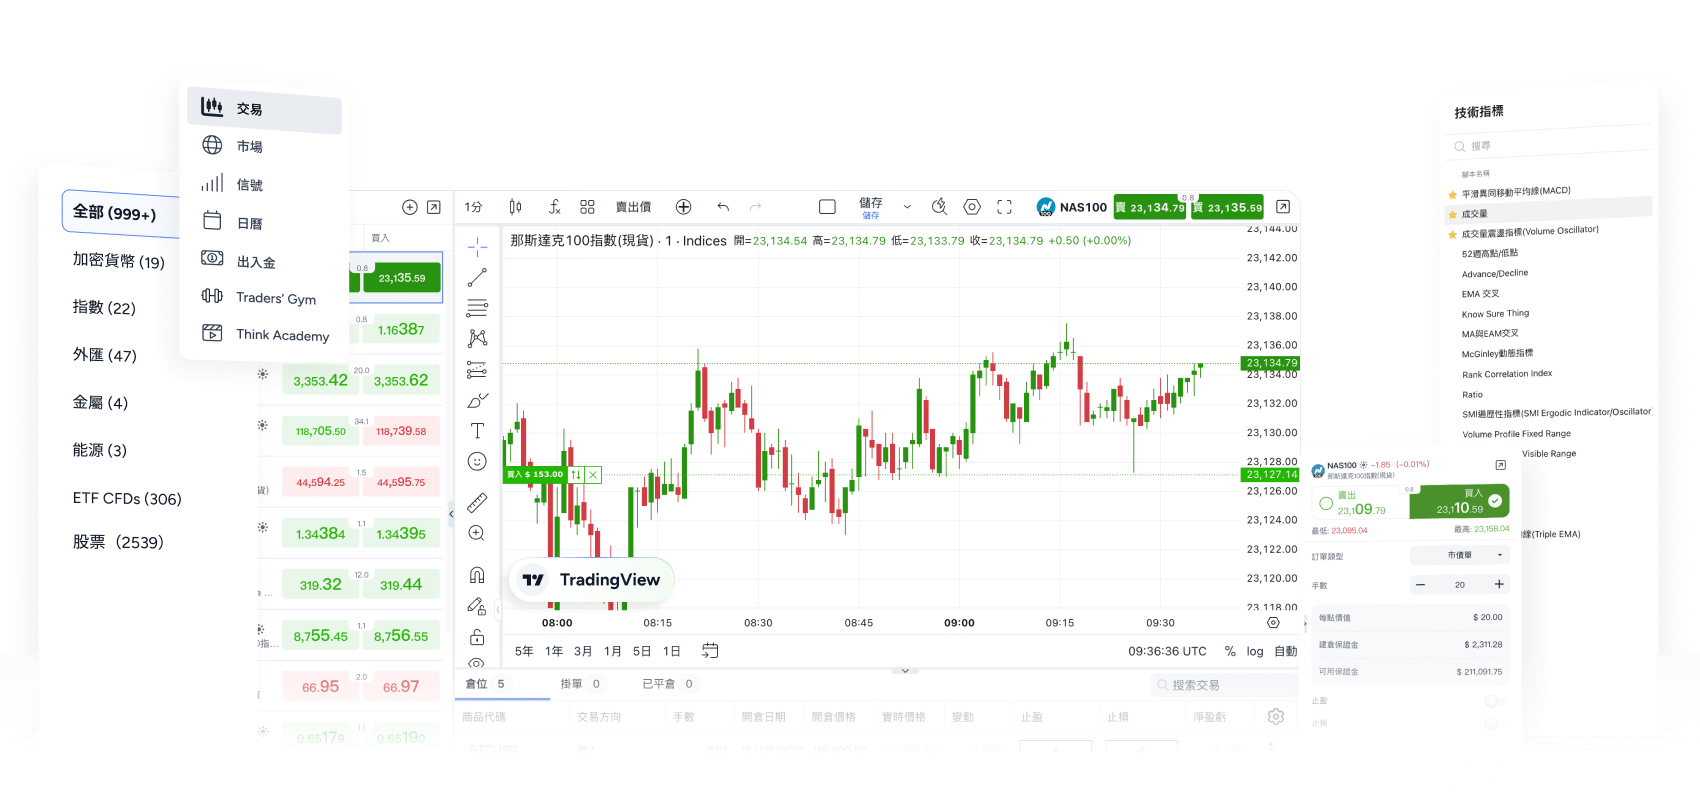The height and width of the screenshot is (800, 1700).
Task: Select the Buy 23,110.59 option
Action: click(x=1459, y=502)
